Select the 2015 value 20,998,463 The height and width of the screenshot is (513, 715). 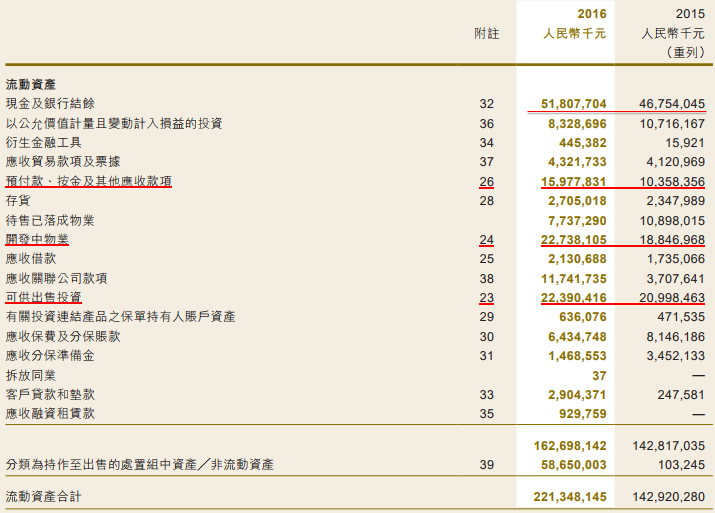pos(672,298)
